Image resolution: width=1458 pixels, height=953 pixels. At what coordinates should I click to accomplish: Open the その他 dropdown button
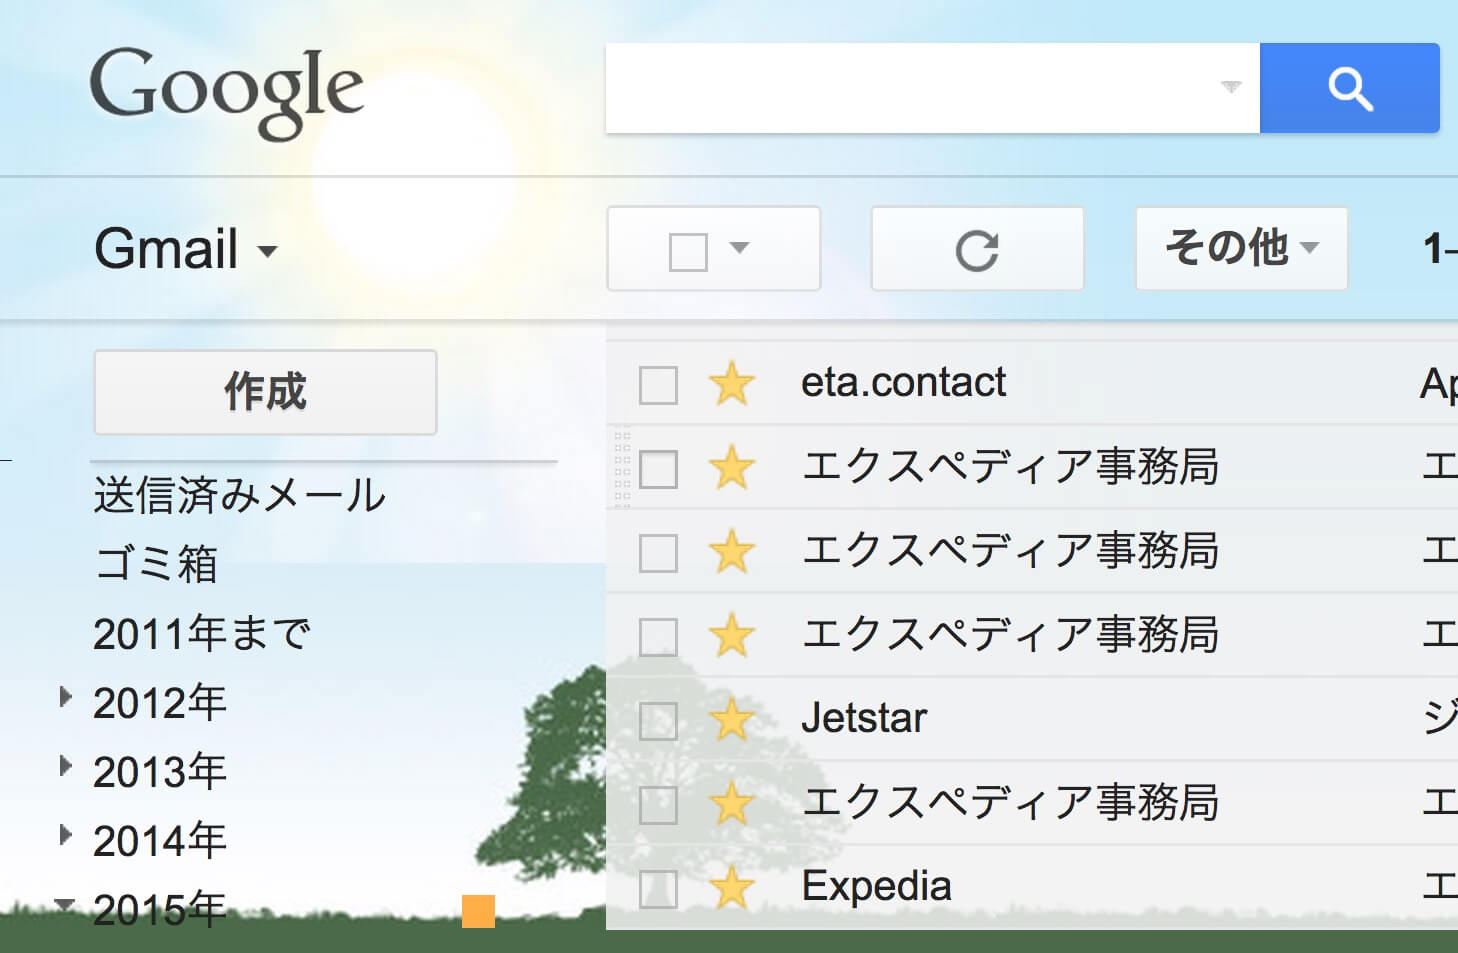(1241, 249)
